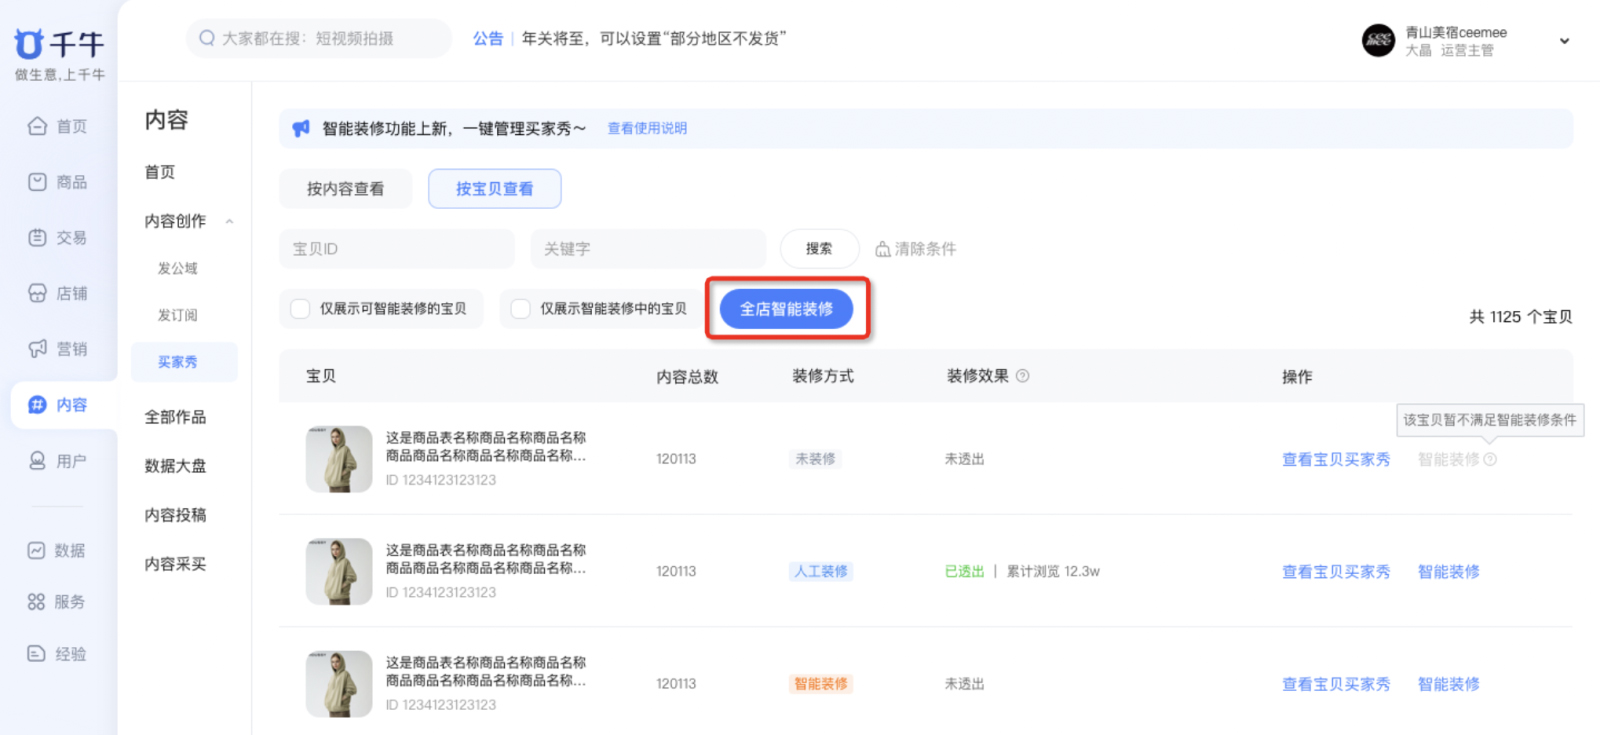Open 全部作品 menu item

tap(175, 417)
